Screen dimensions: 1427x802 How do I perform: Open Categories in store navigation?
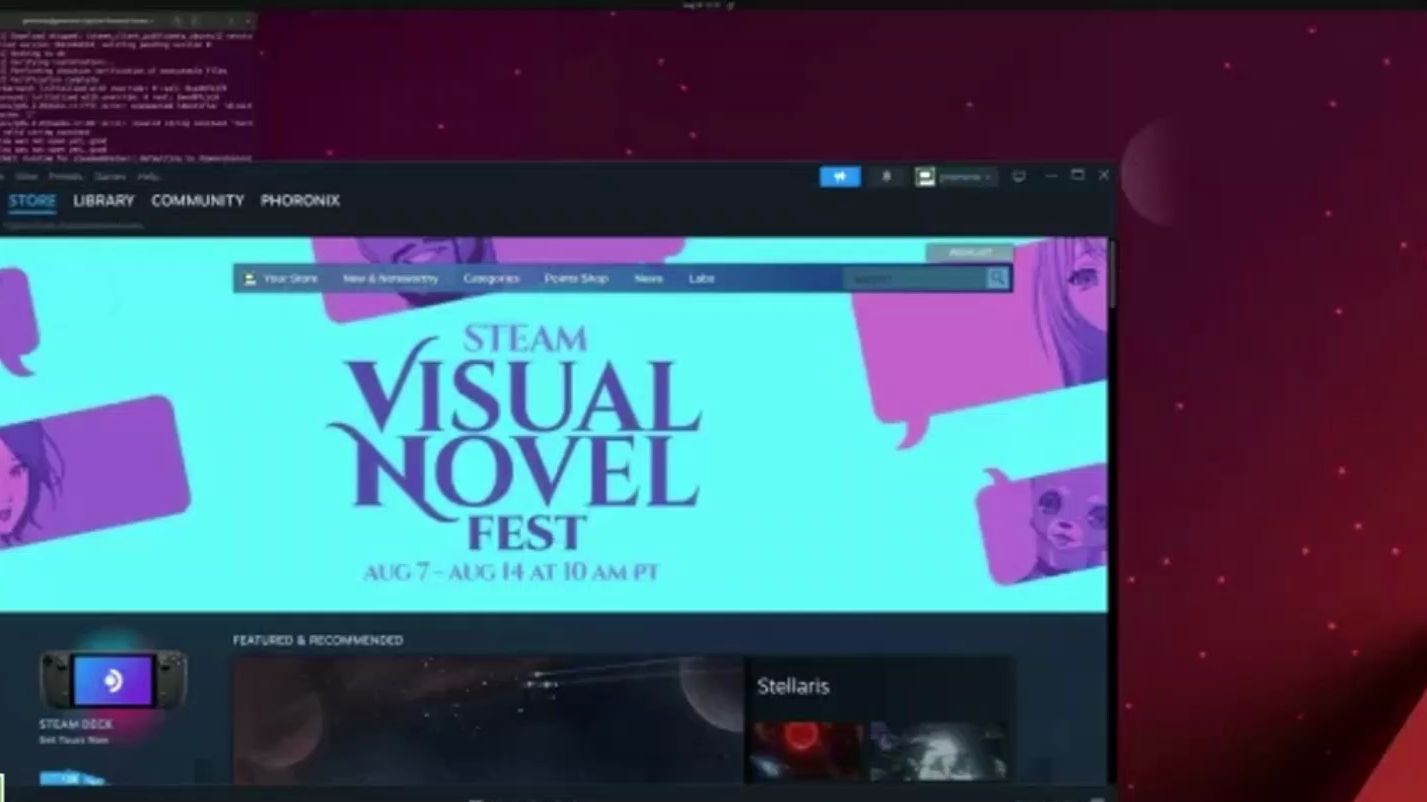tap(491, 279)
